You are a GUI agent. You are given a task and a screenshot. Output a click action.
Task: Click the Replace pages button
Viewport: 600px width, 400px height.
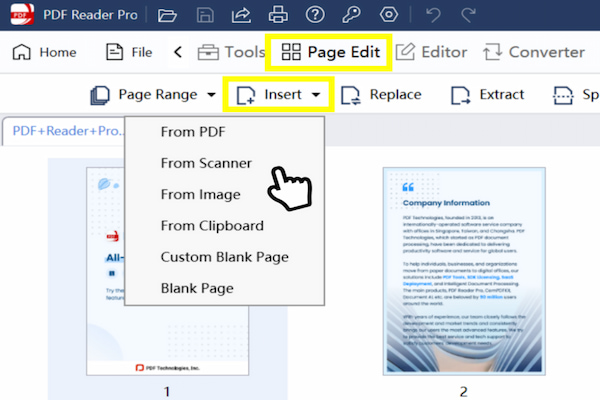[x=381, y=95]
